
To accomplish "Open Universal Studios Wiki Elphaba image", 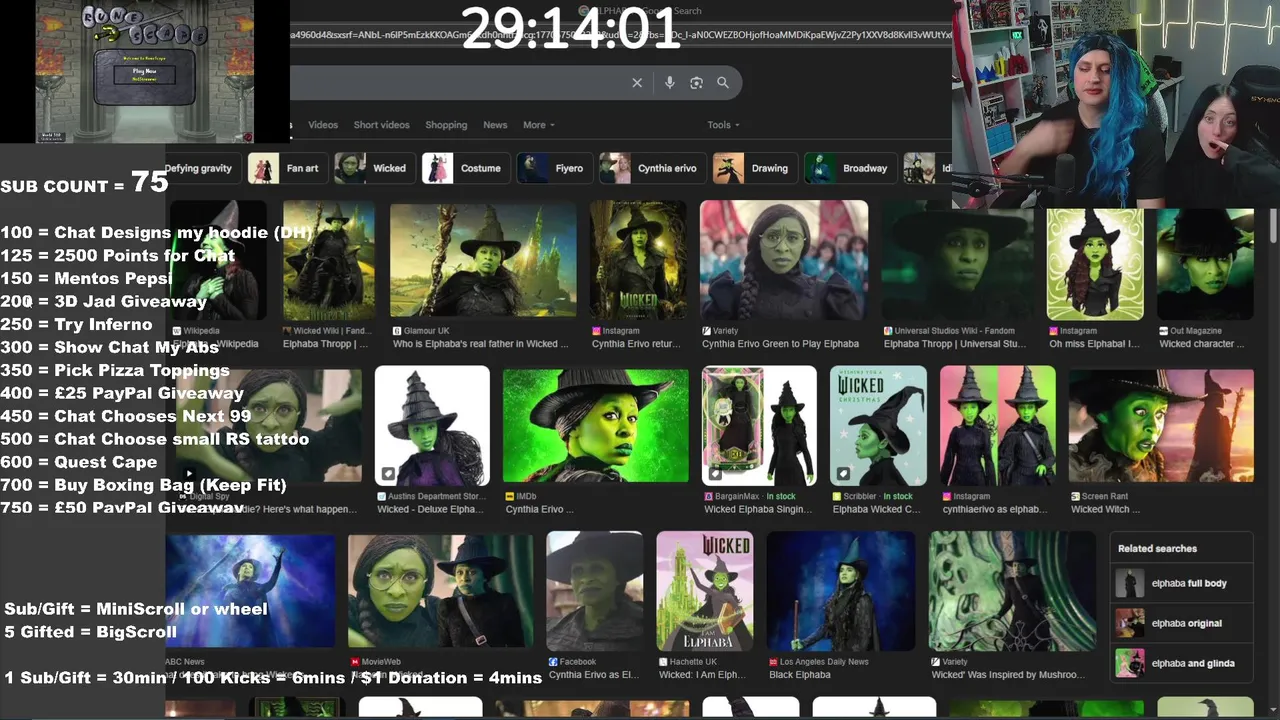I will 958,259.
